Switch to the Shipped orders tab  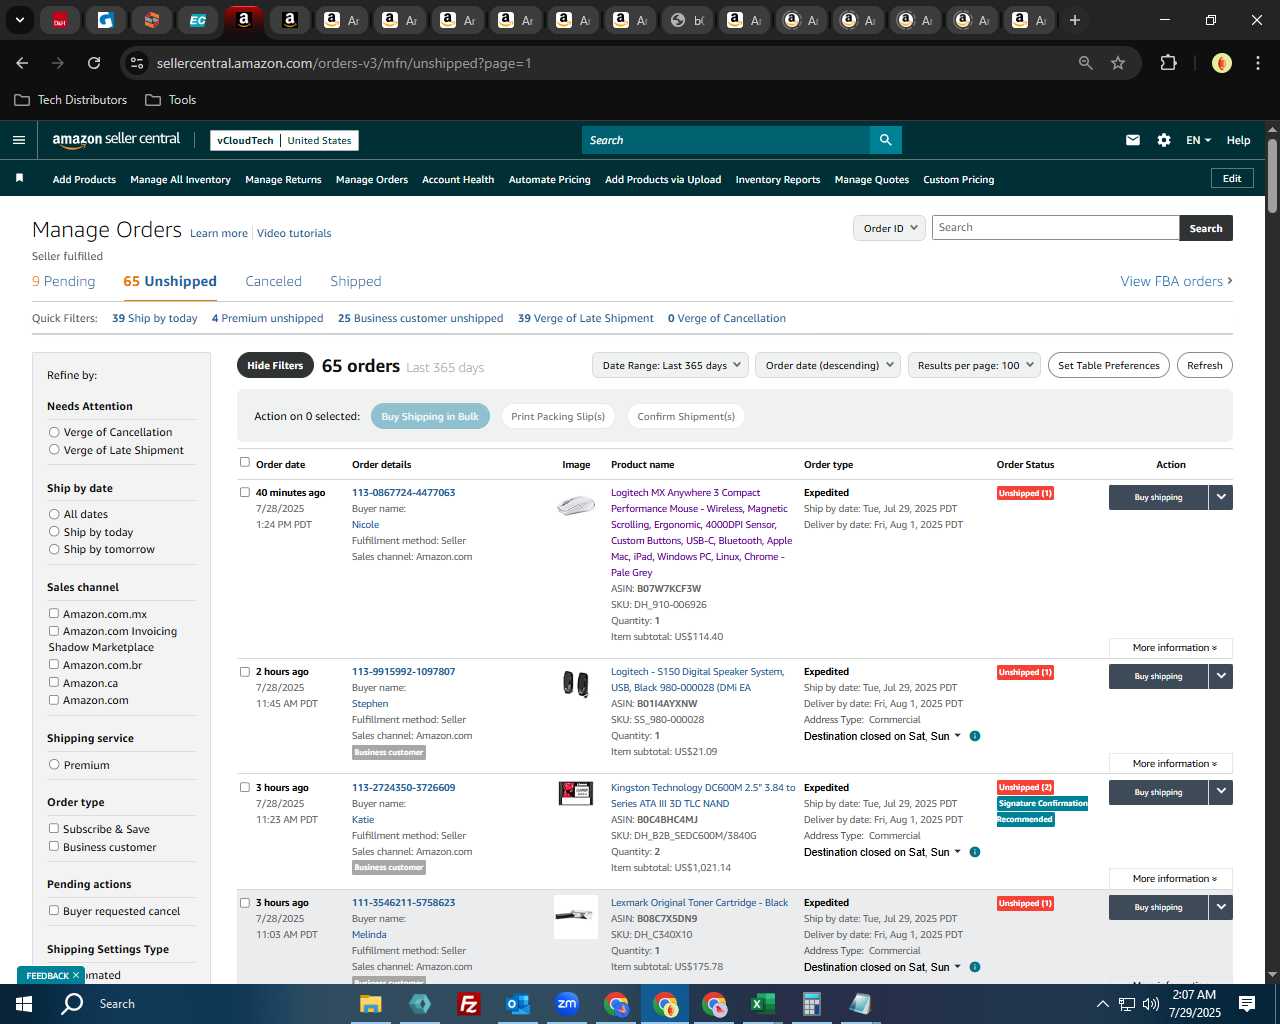point(356,281)
